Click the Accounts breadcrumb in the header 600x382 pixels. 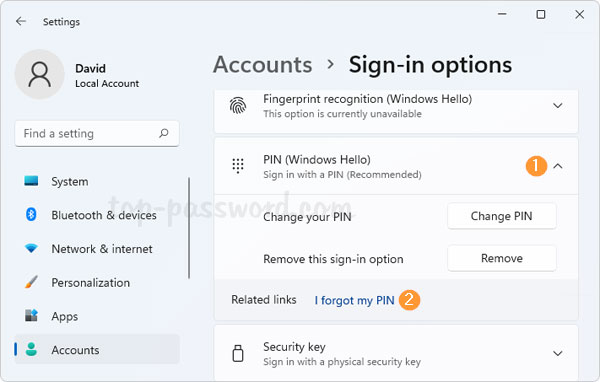[x=262, y=64]
